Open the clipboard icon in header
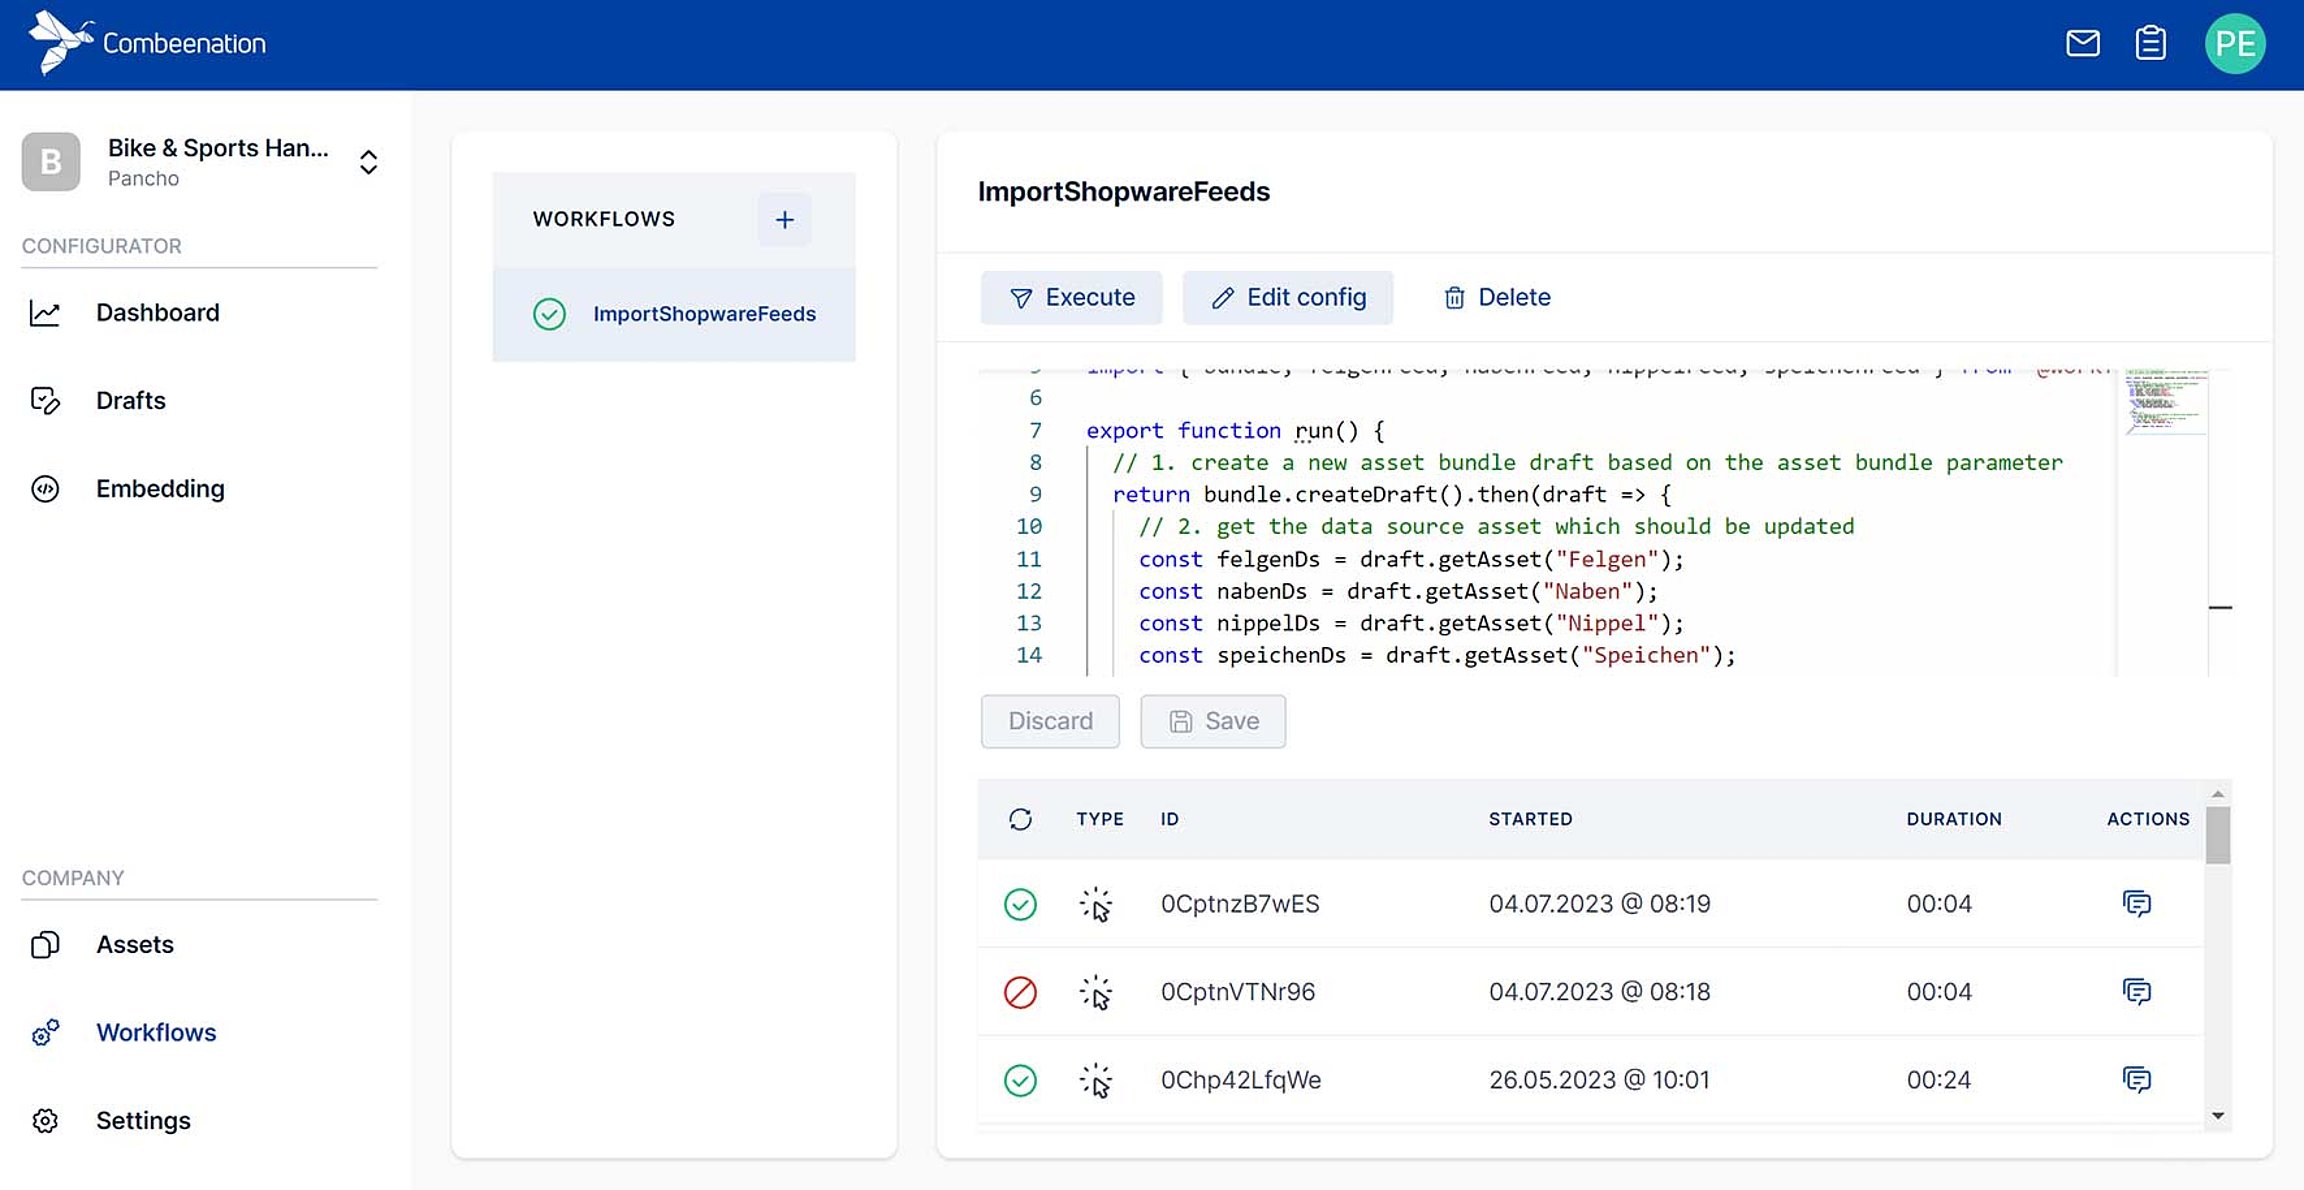 (2150, 43)
